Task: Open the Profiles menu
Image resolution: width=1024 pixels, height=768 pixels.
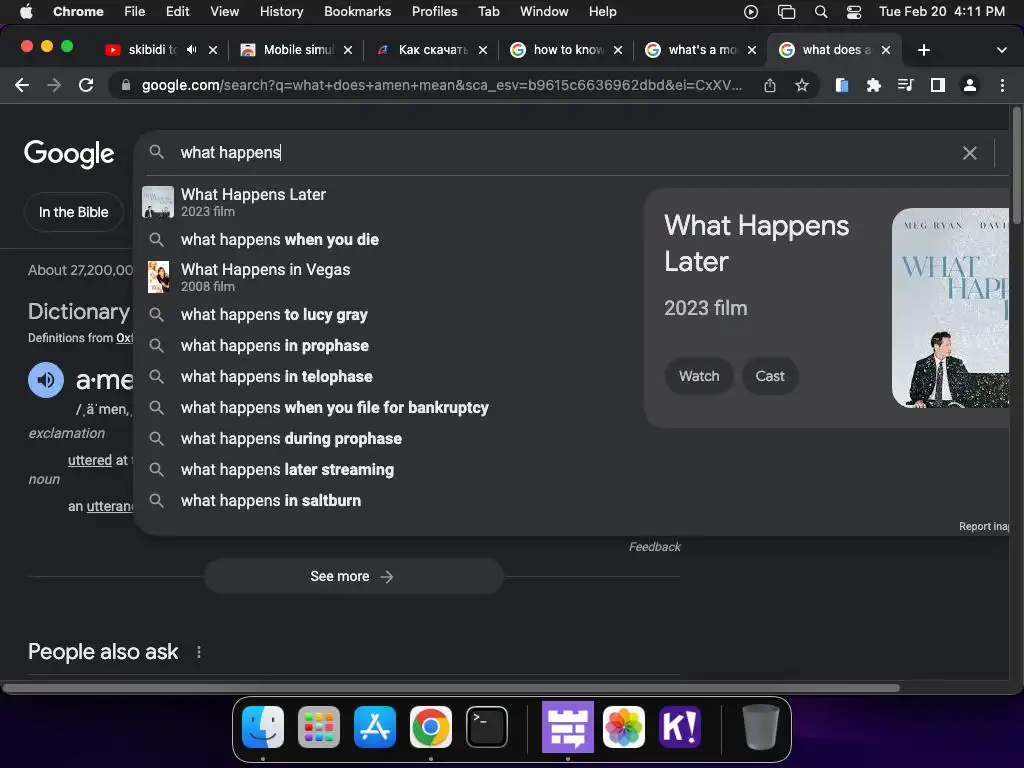Action: click(434, 12)
